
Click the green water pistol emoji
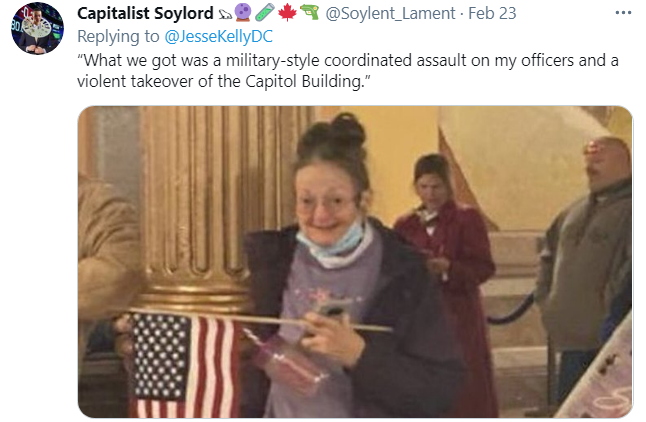(x=309, y=12)
